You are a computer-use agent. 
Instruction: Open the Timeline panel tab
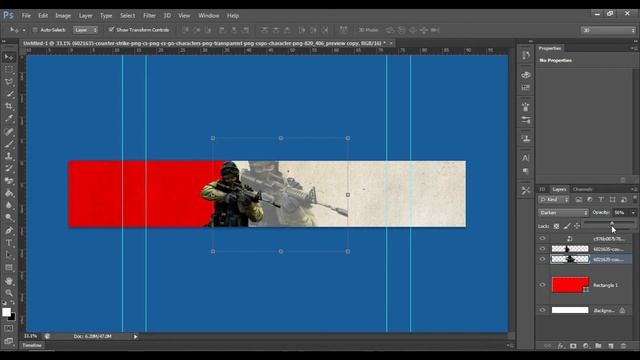(32, 345)
